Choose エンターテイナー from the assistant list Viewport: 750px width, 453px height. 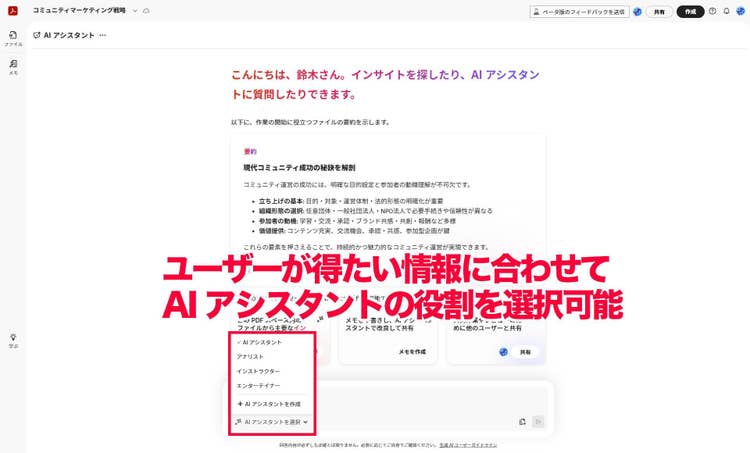[x=258, y=384]
